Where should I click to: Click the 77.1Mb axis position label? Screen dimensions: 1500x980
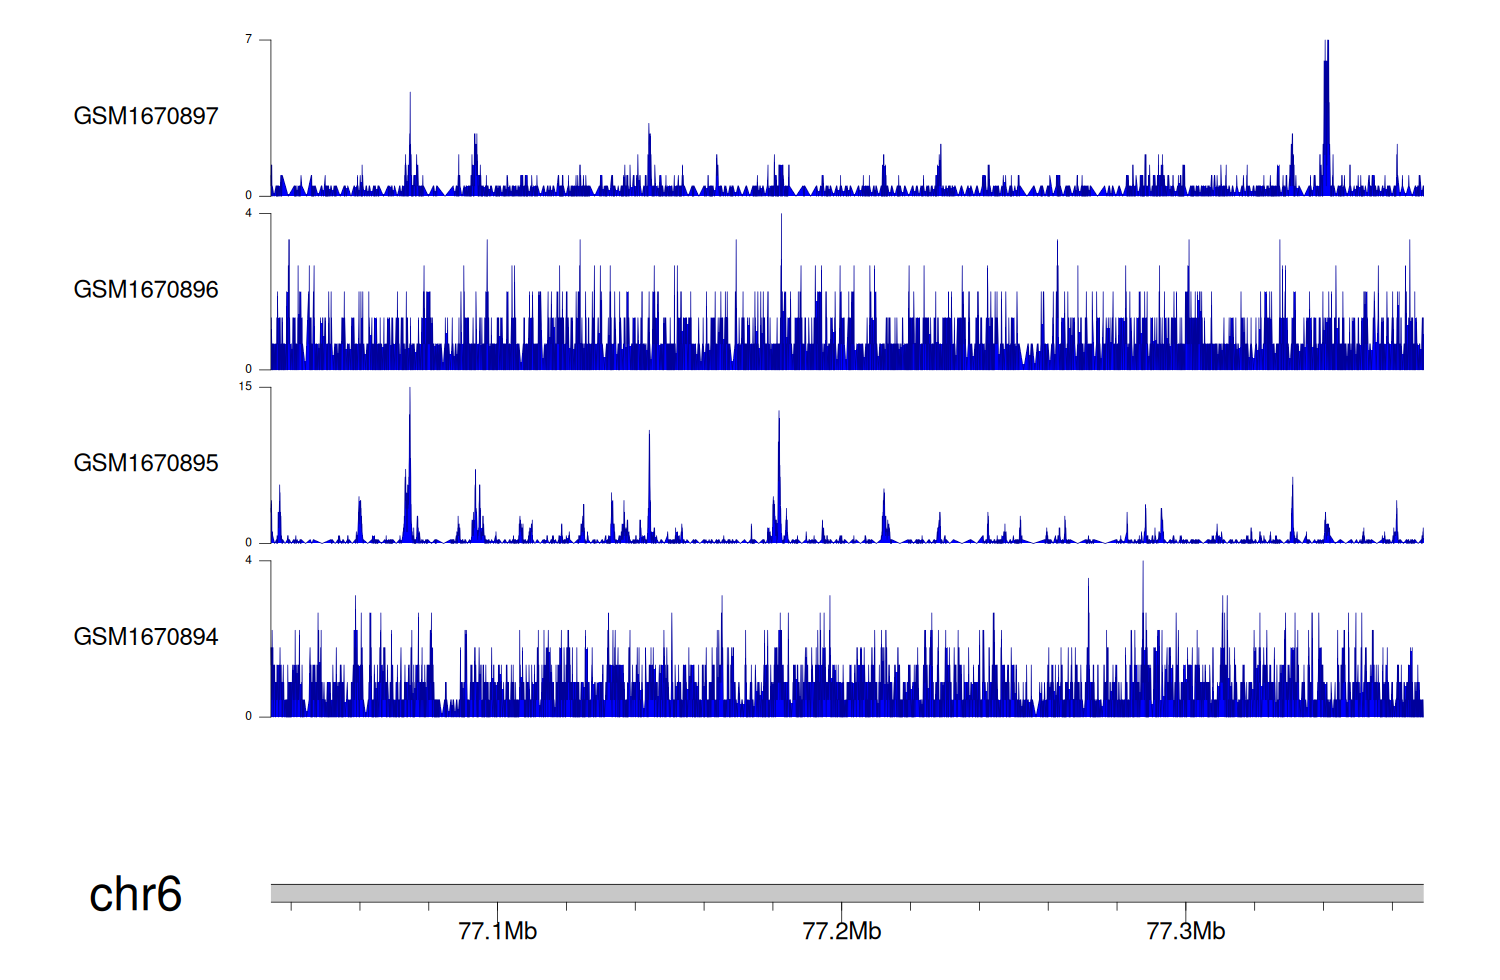coord(497,931)
